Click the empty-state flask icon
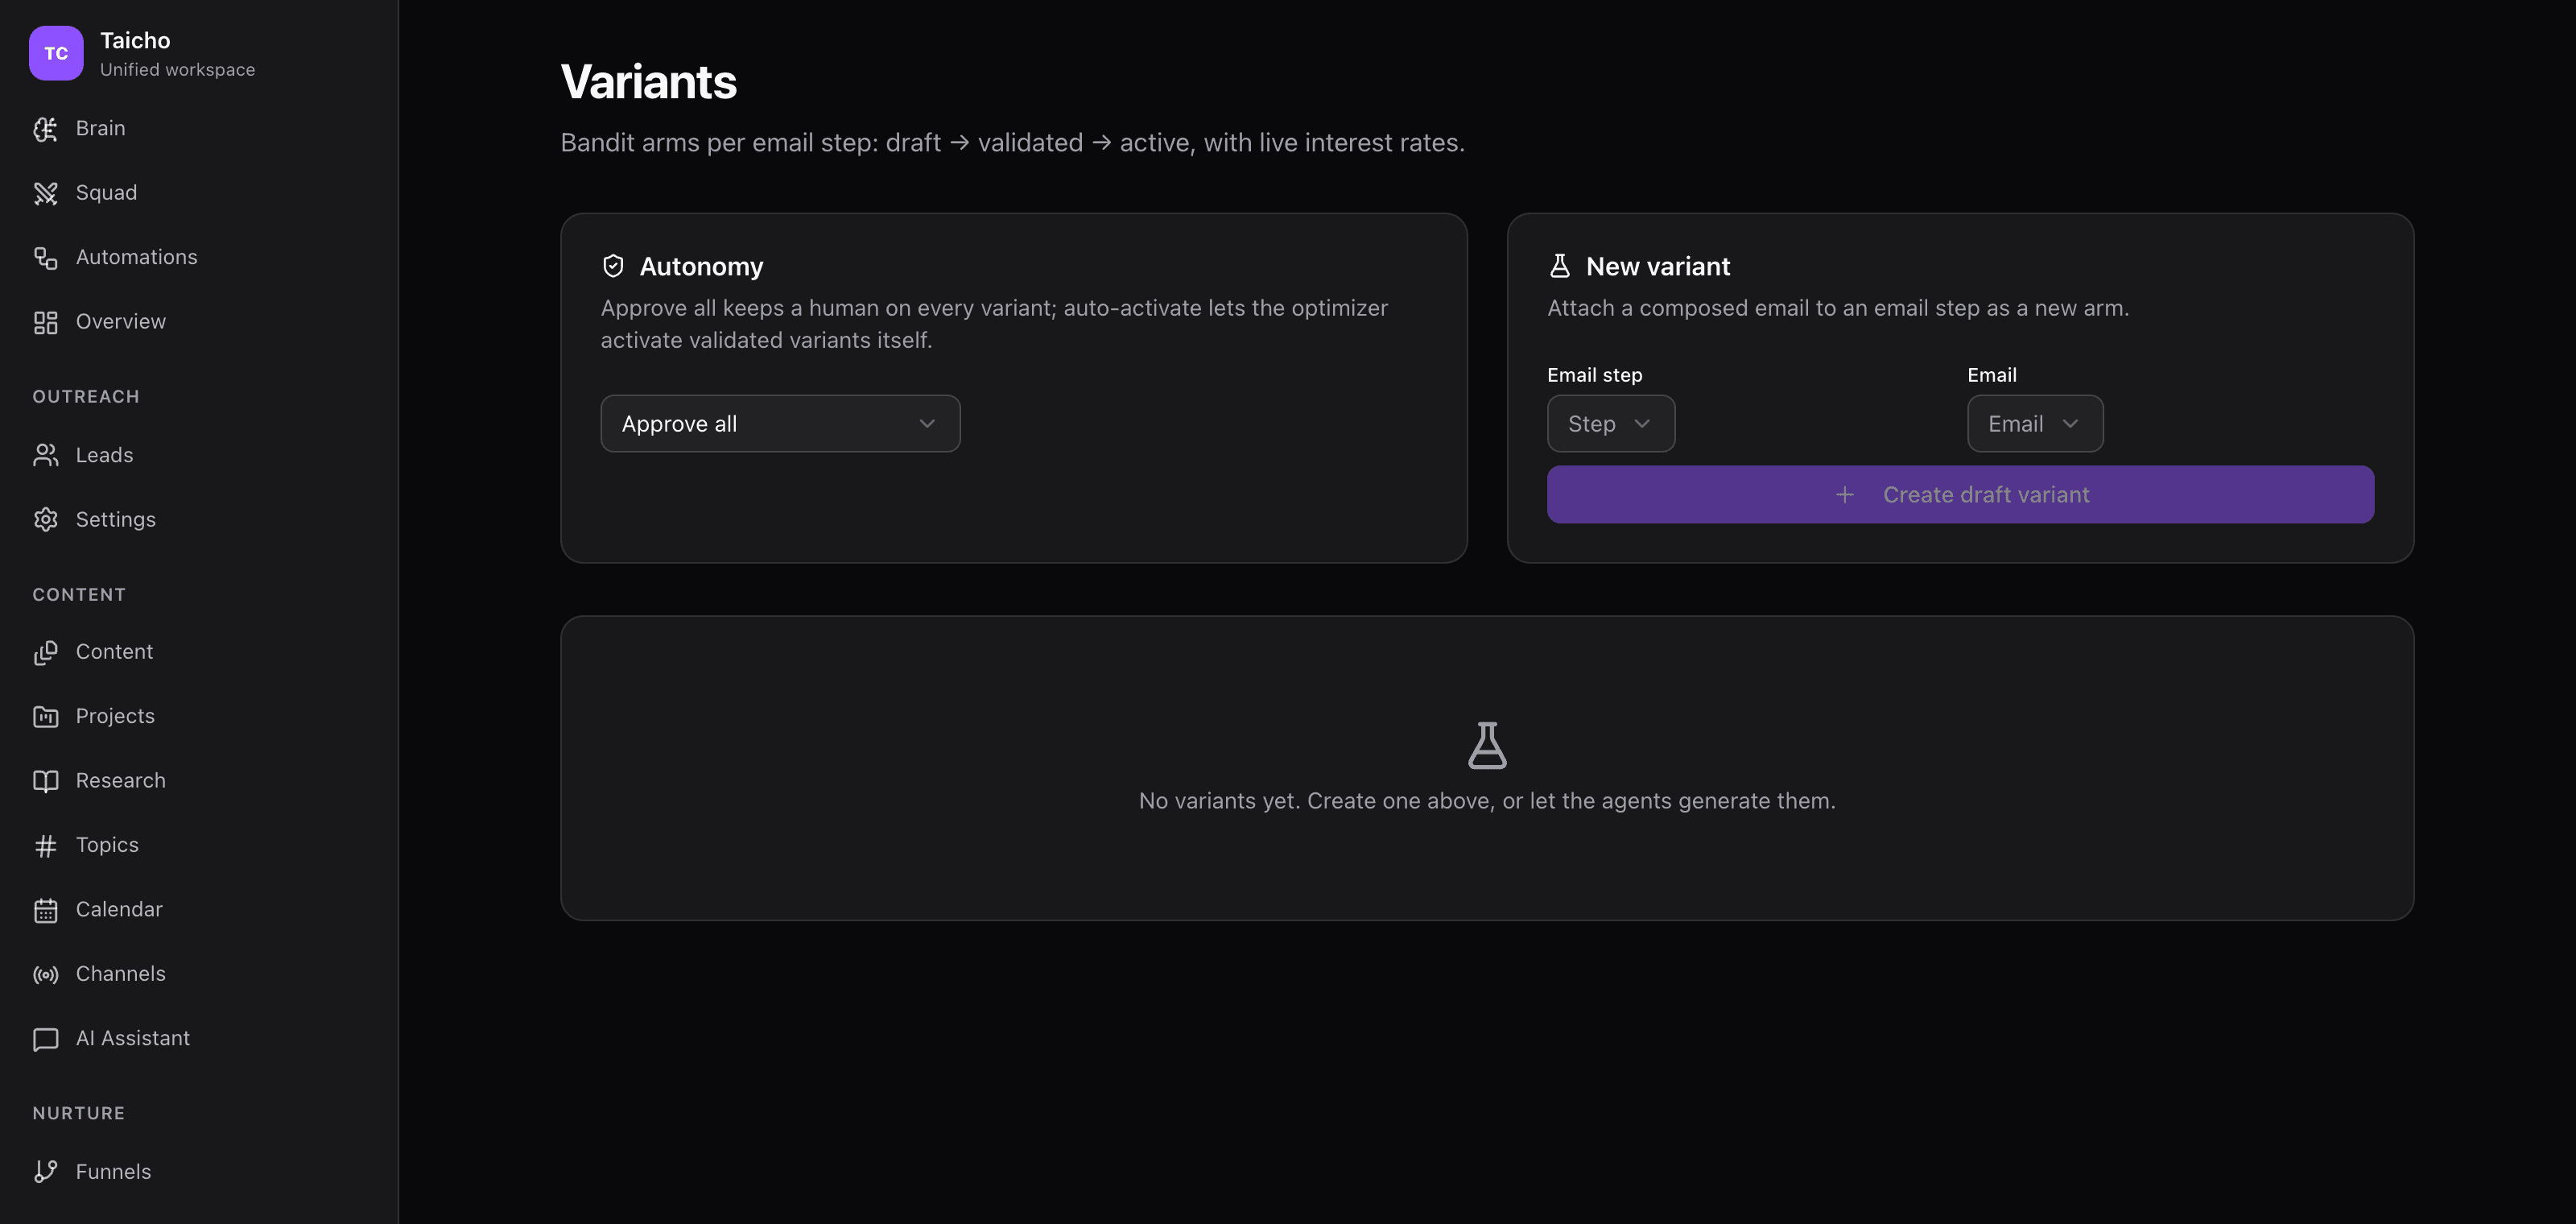 pos(1487,745)
